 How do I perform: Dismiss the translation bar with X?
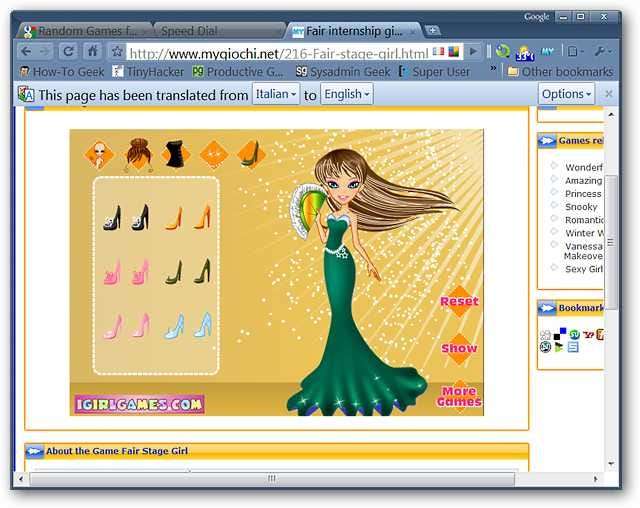click(608, 94)
